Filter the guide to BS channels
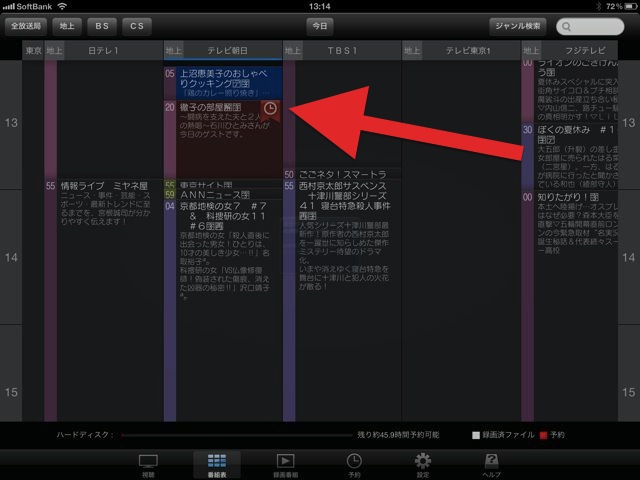640x480 pixels. (x=102, y=26)
